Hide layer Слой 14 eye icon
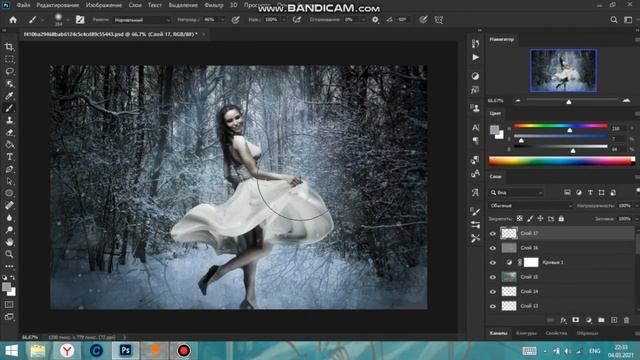Screen dimensions: 640x360 coord(493,291)
